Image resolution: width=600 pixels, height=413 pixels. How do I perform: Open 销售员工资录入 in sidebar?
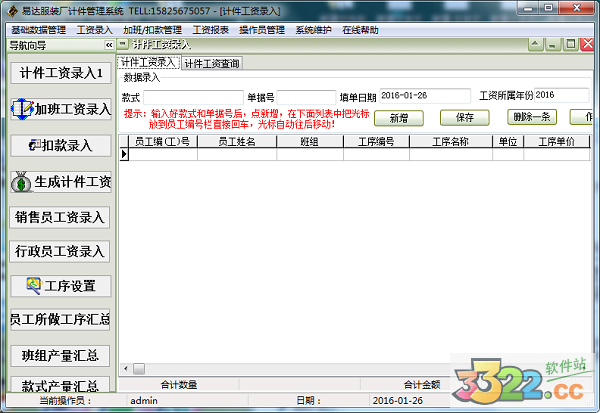click(60, 217)
